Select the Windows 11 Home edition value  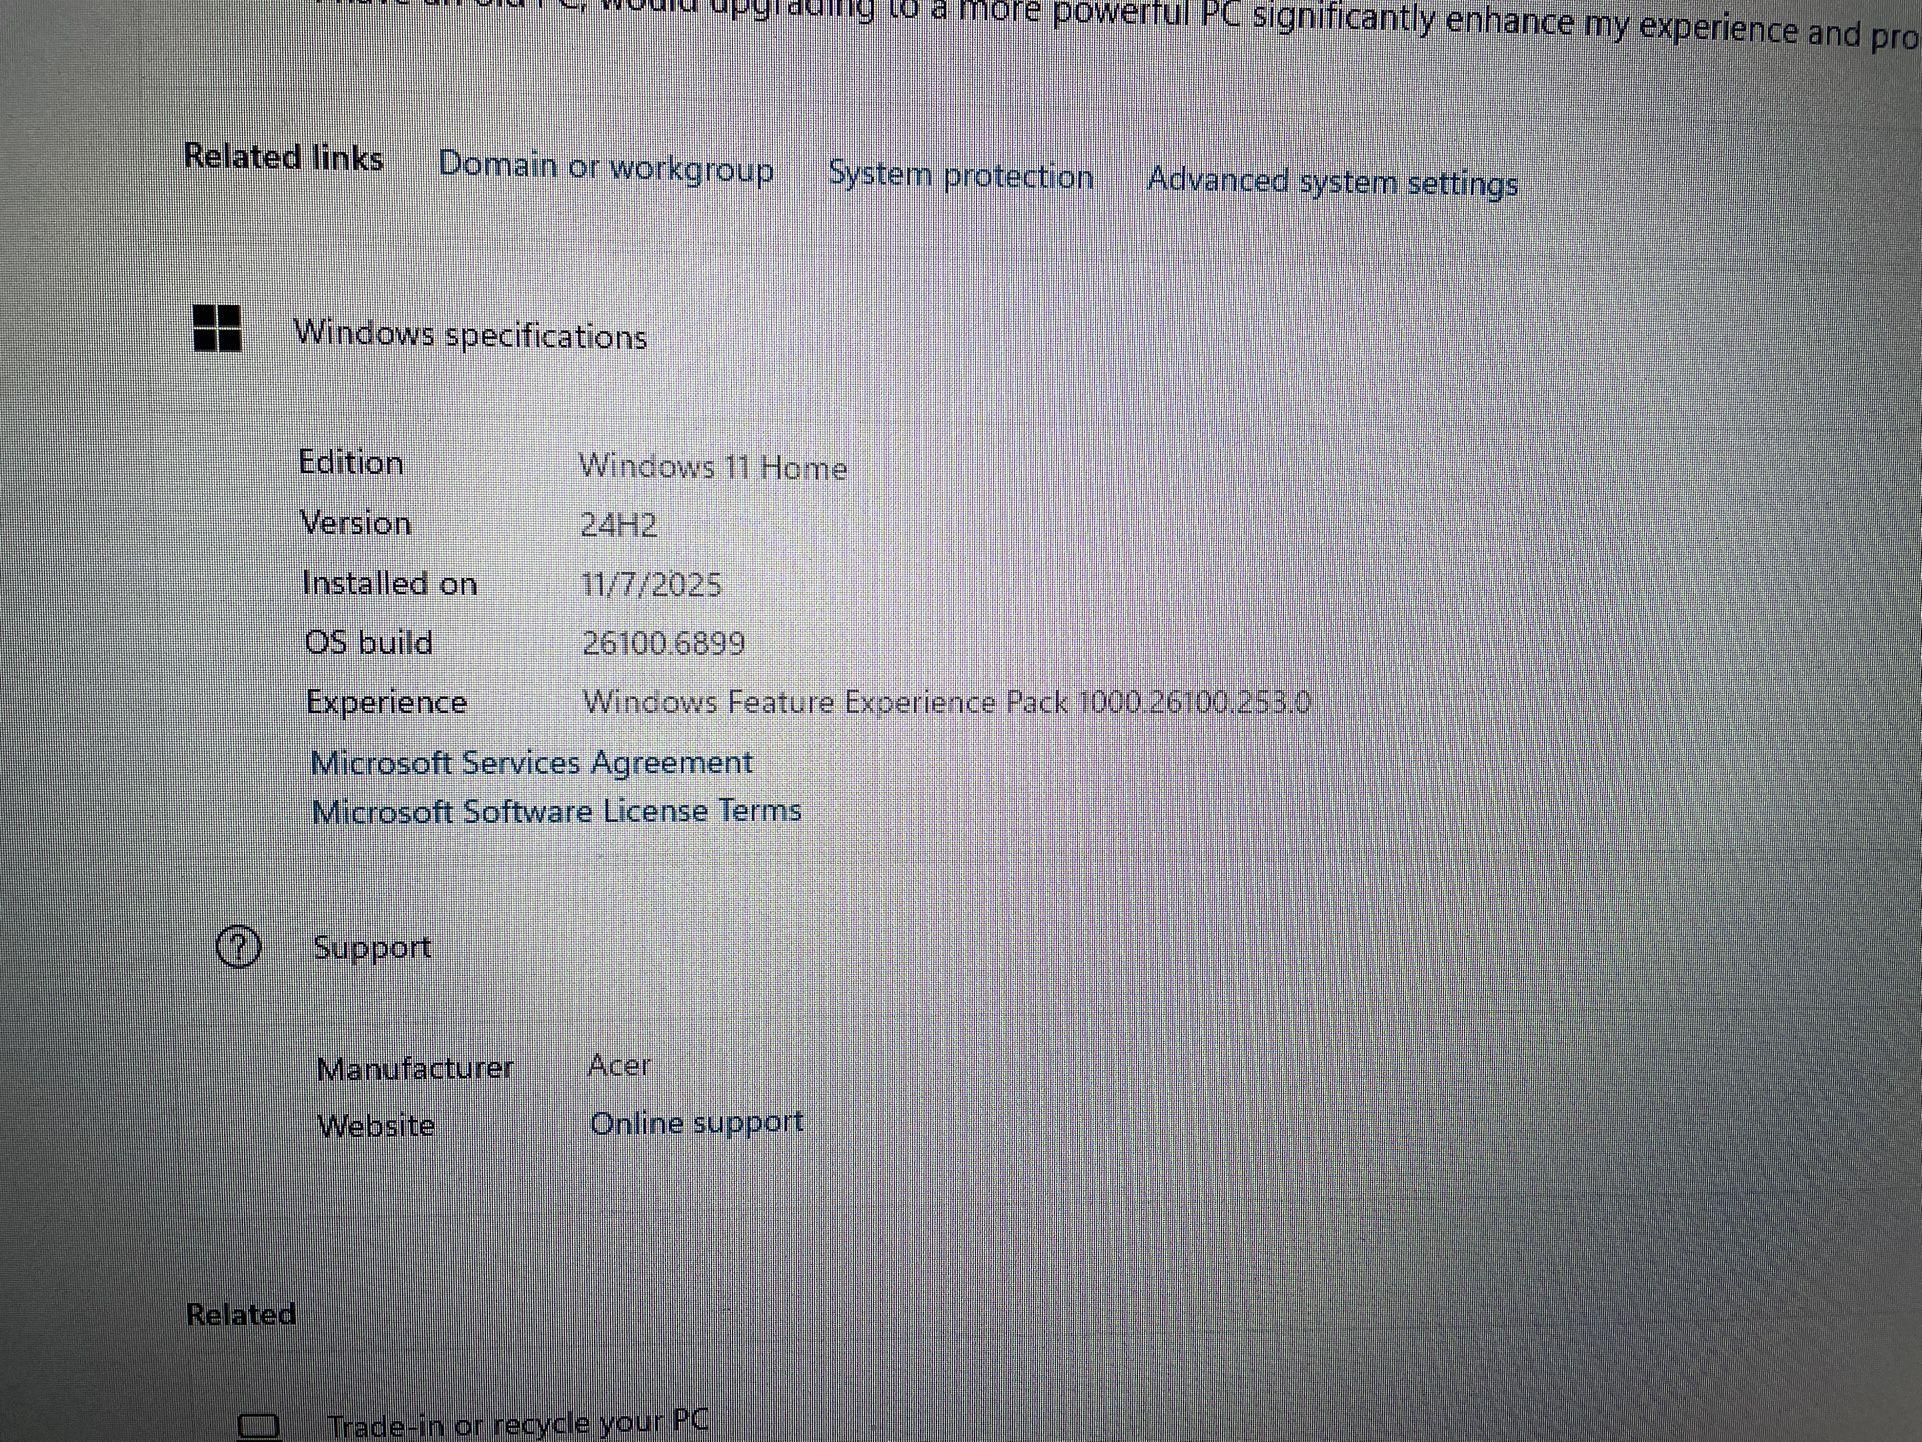pyautogui.click(x=712, y=467)
